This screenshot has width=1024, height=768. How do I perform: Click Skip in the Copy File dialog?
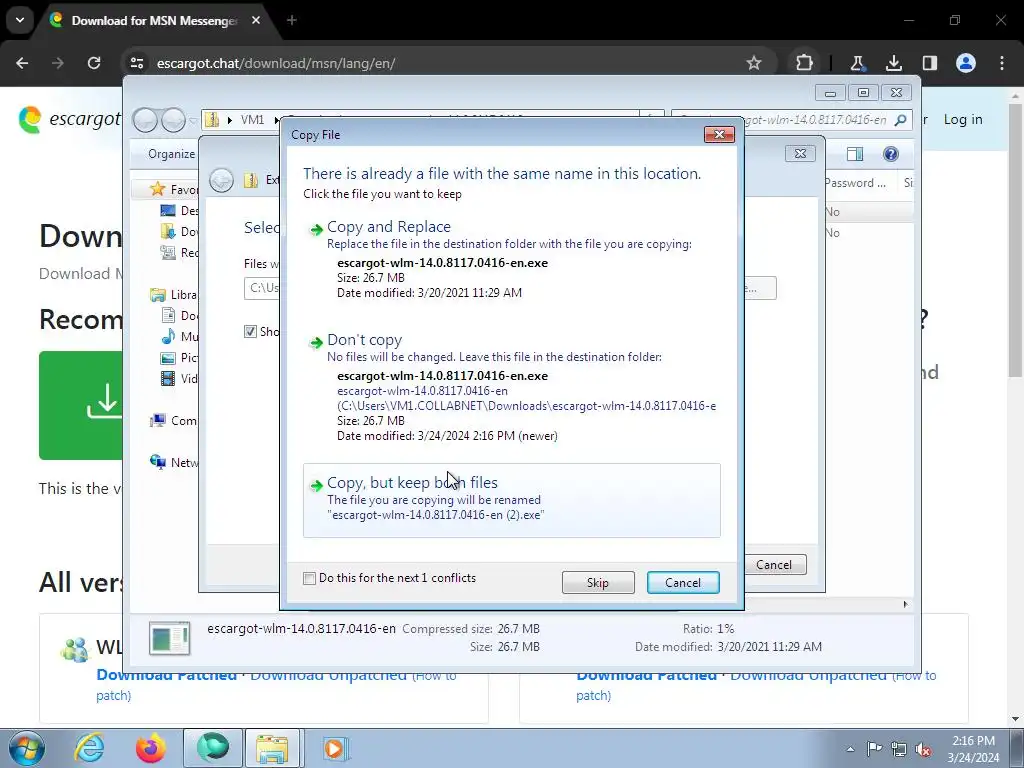pos(598,583)
